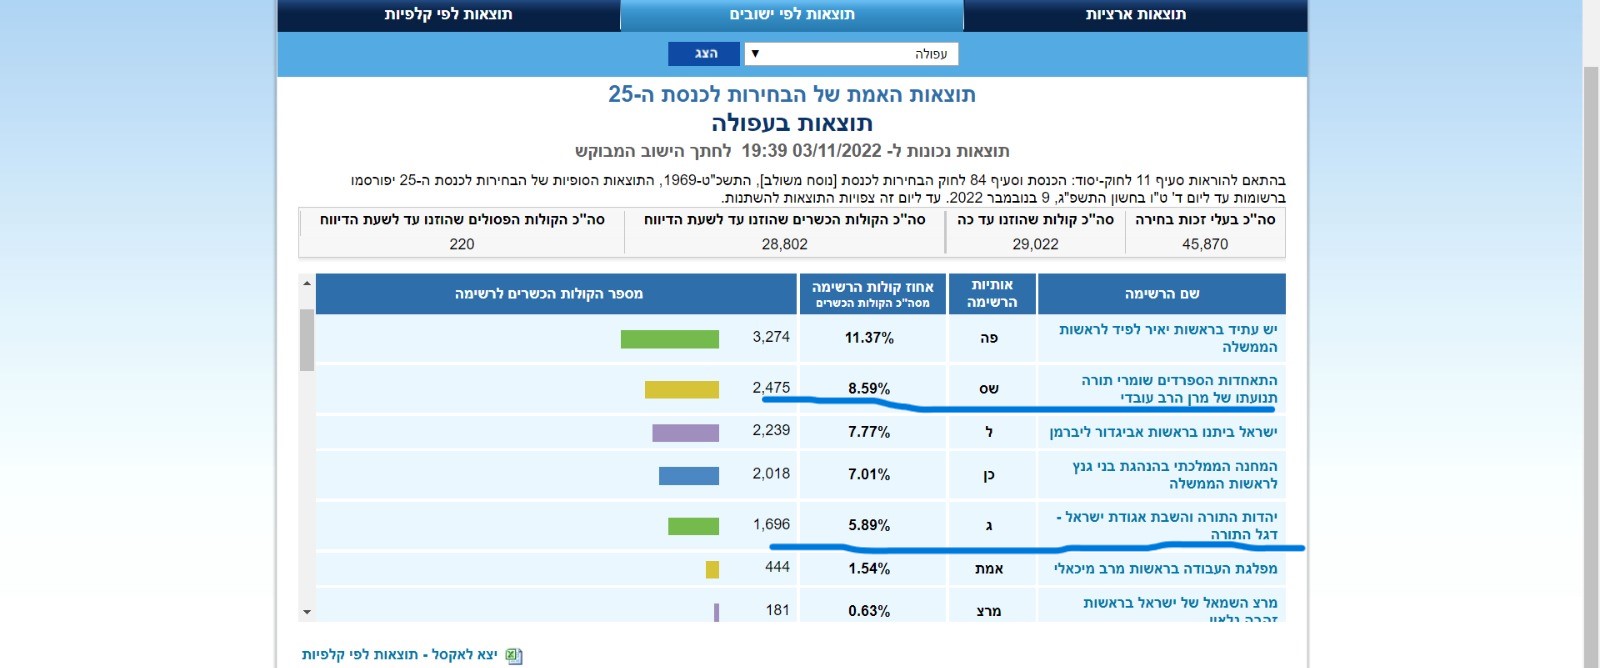1600x668 pixels.
Task: Click the small yellow bar for 444 votes
Action: [712, 570]
